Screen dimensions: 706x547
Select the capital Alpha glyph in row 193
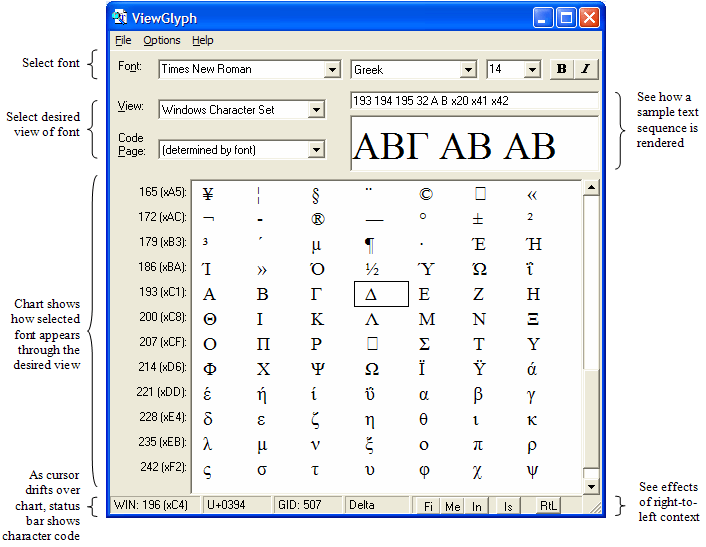209,294
